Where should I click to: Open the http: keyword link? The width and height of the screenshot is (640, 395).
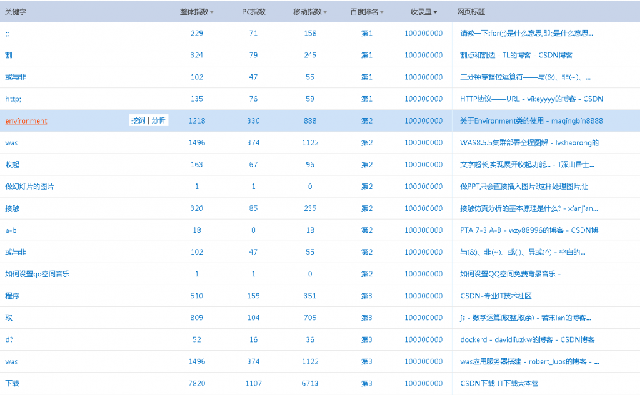pyautogui.click(x=13, y=99)
